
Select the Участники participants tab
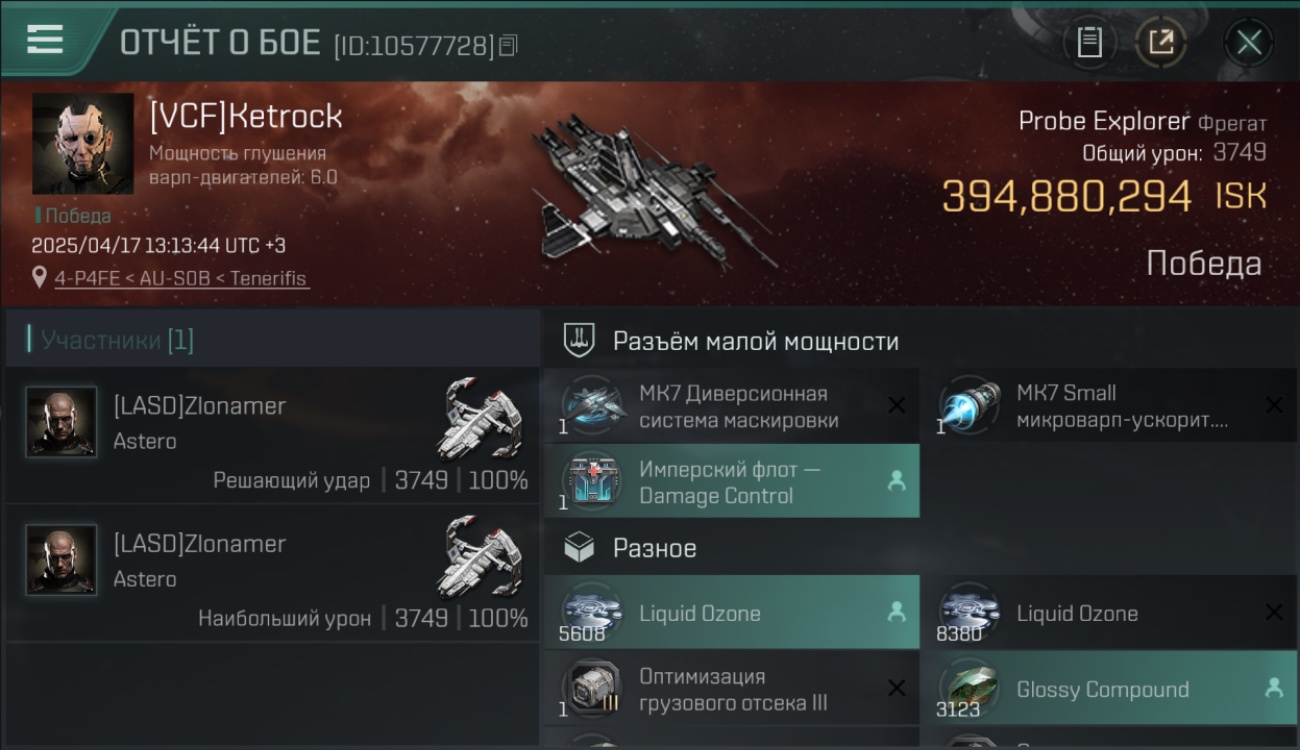click(117, 340)
